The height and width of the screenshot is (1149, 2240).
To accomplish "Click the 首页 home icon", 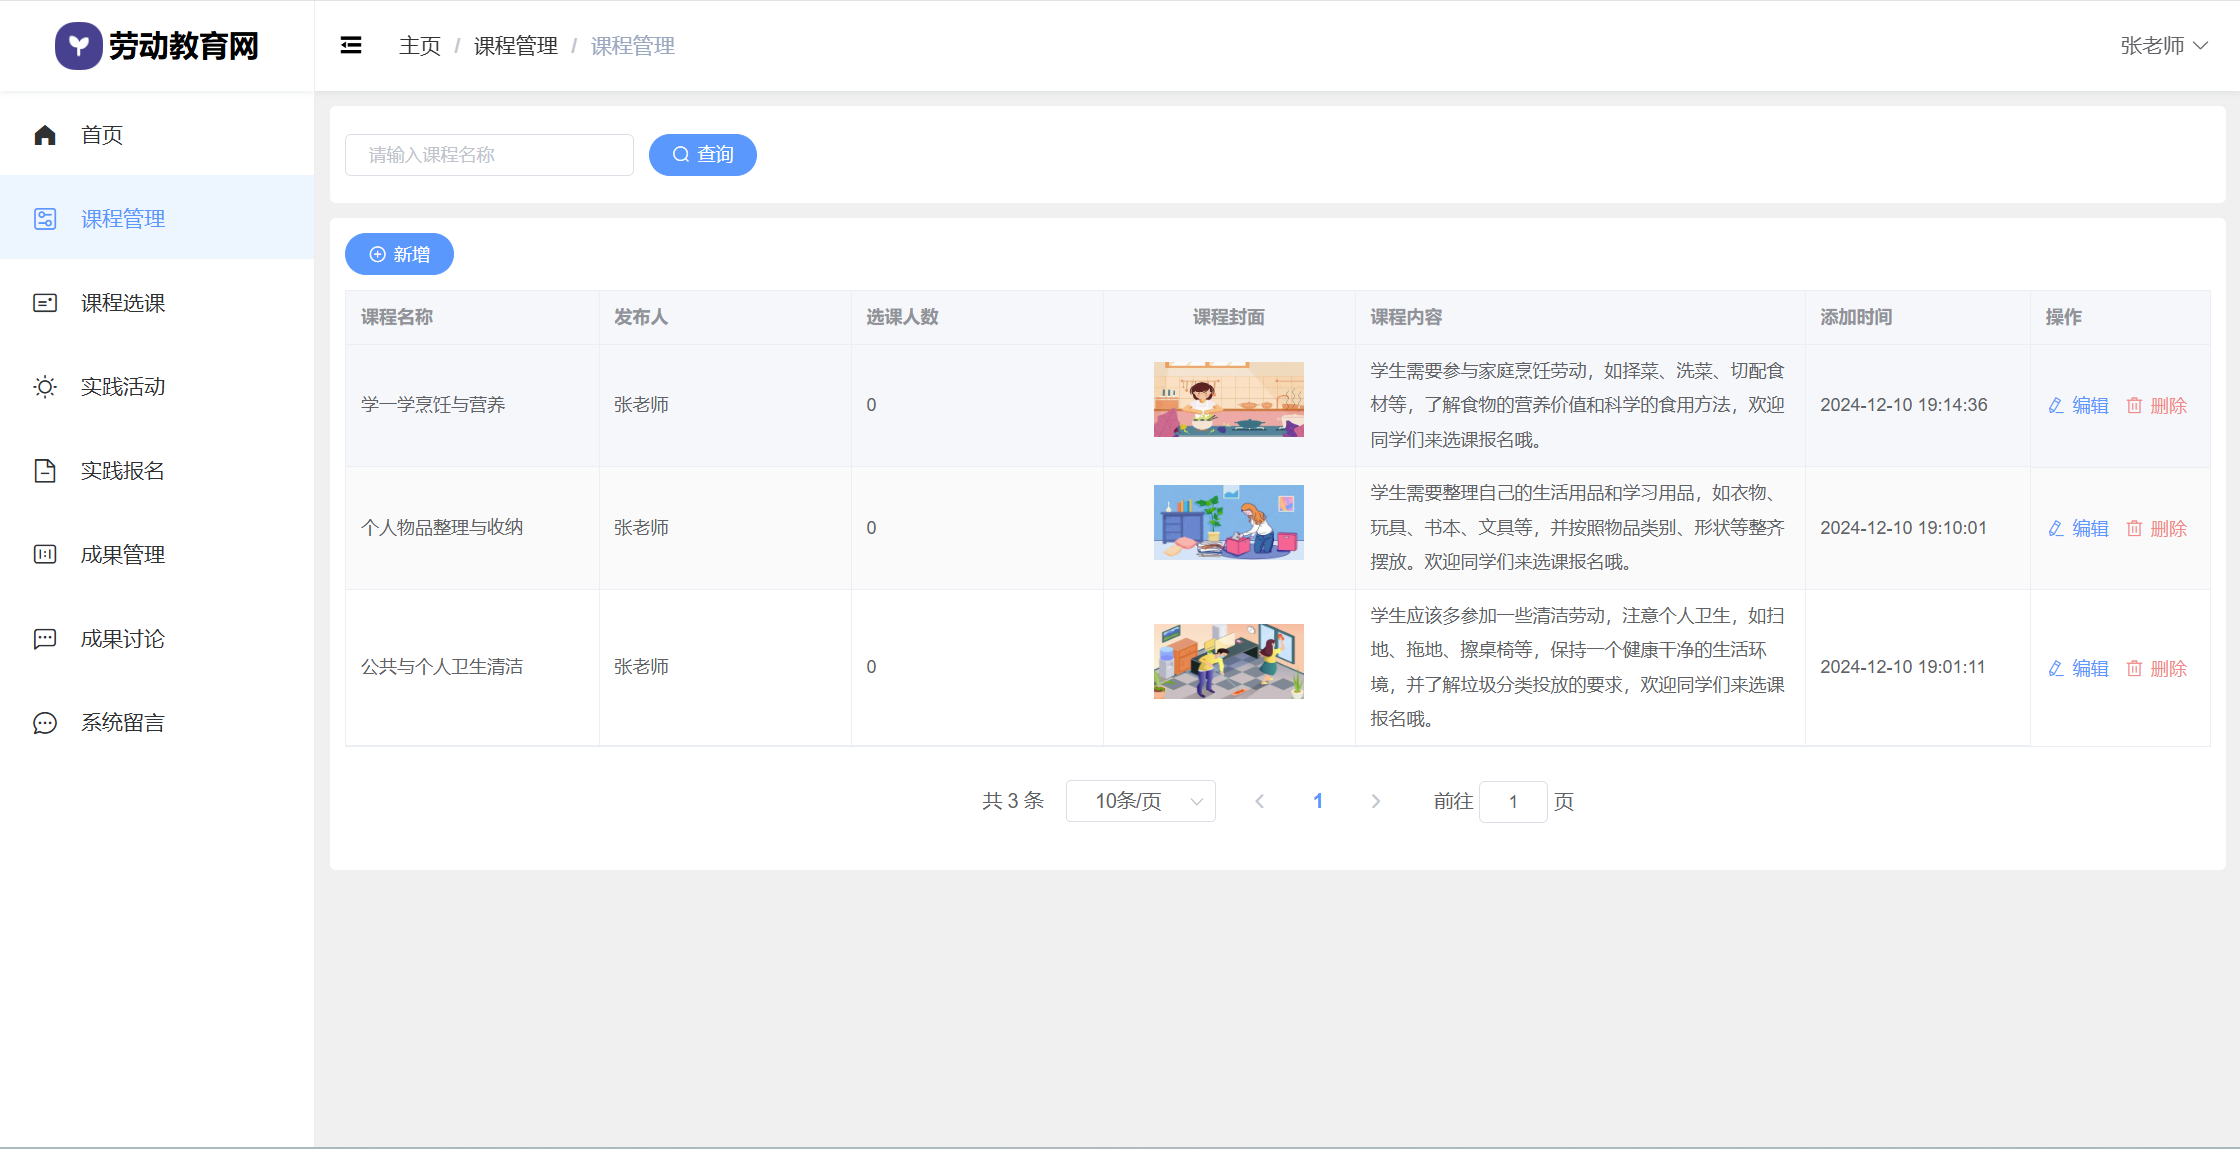I will 45,135.
